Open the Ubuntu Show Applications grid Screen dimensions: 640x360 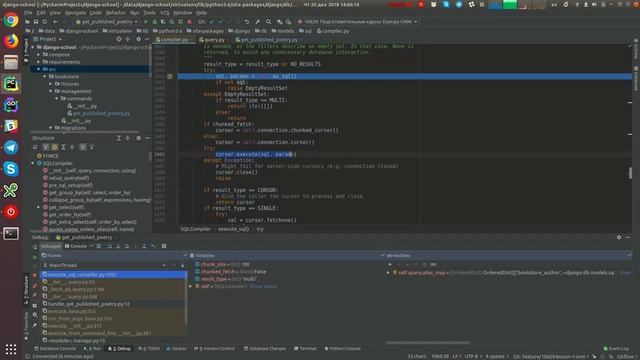pos(11,349)
